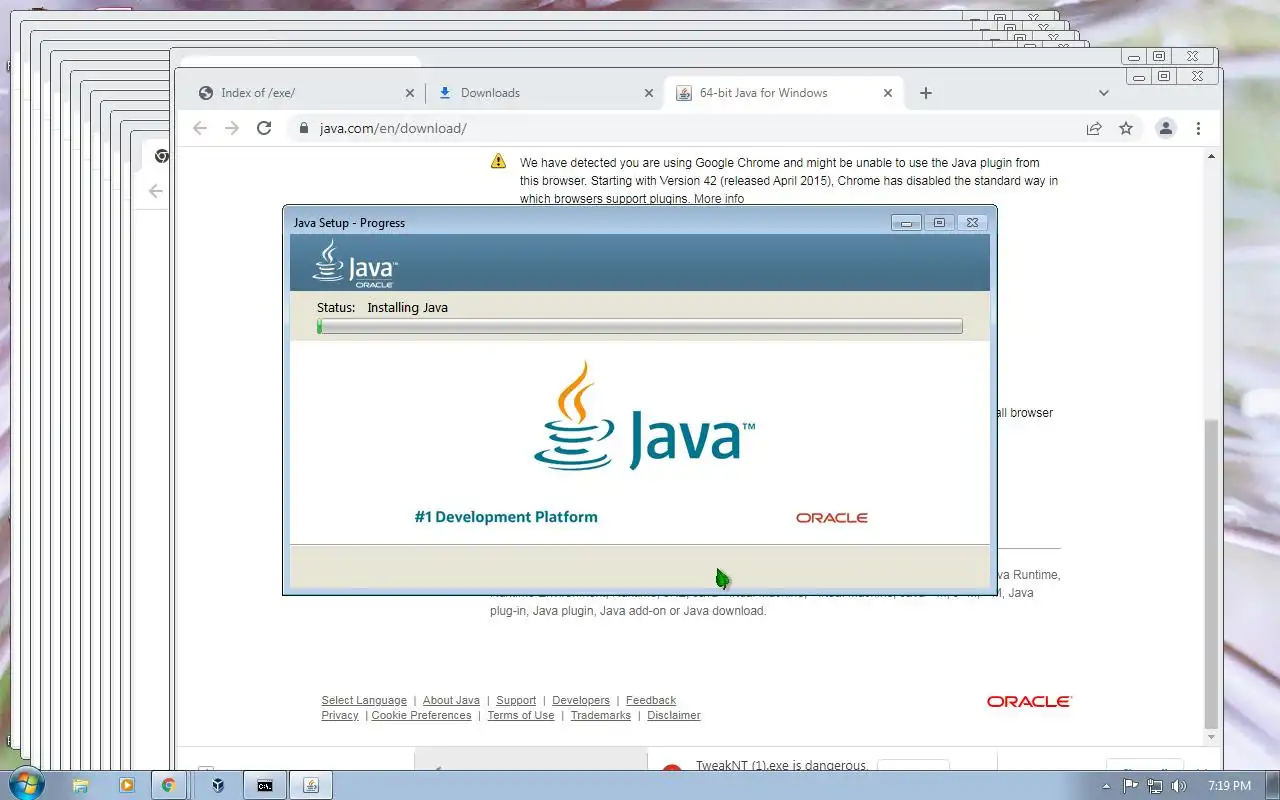Click the lock icon beside java.com address

303,128
